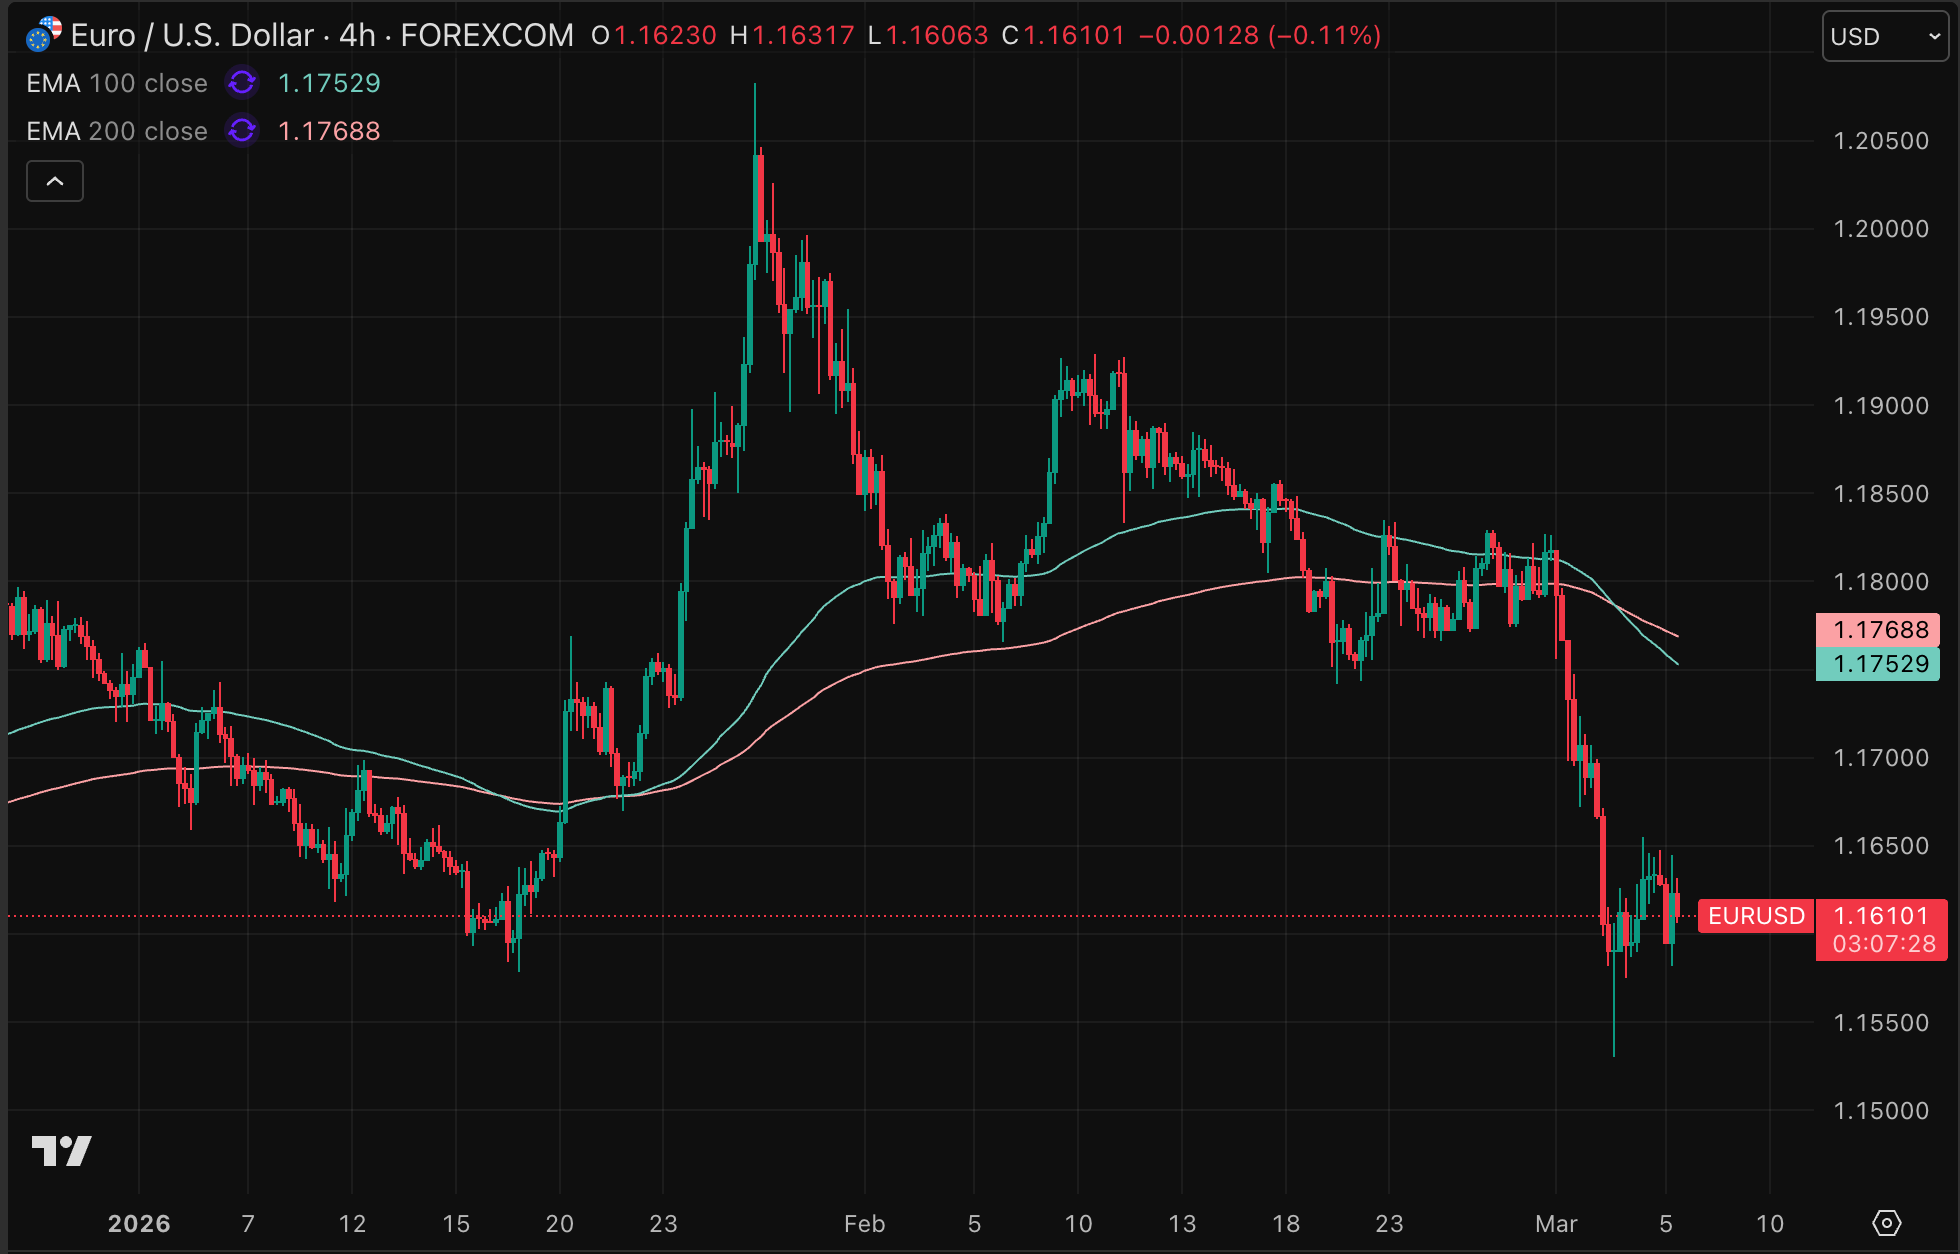Click the Mar date on time axis
Image resolution: width=1960 pixels, height=1254 pixels.
pyautogui.click(x=1556, y=1224)
